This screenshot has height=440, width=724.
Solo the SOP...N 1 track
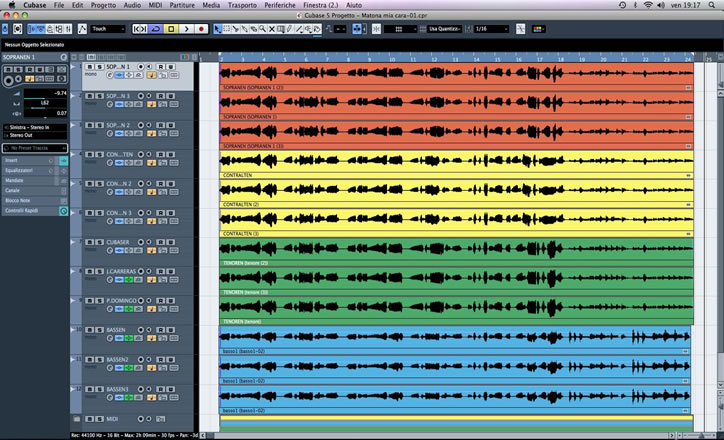tap(99, 67)
